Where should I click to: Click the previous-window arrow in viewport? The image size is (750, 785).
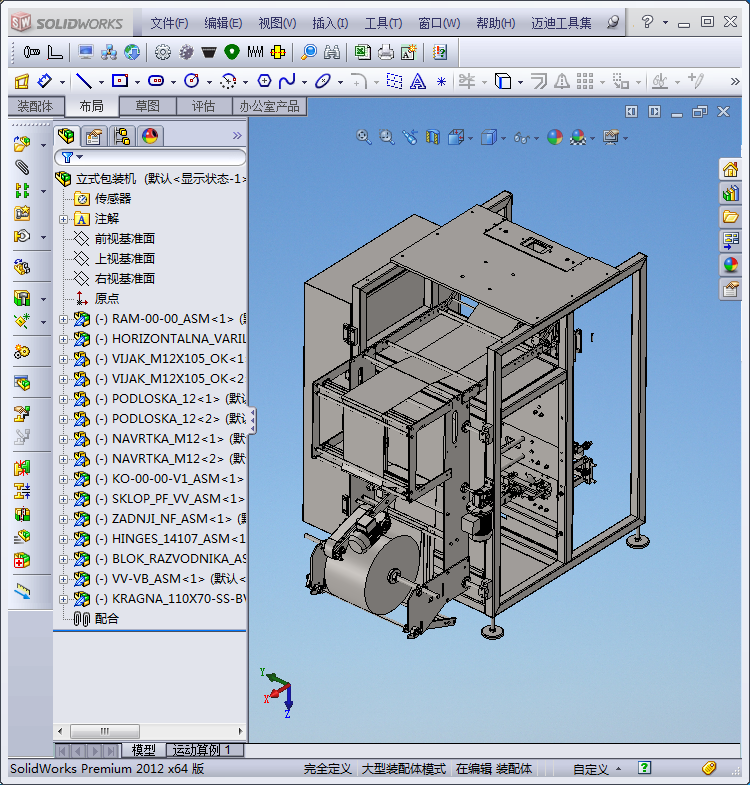[631, 112]
